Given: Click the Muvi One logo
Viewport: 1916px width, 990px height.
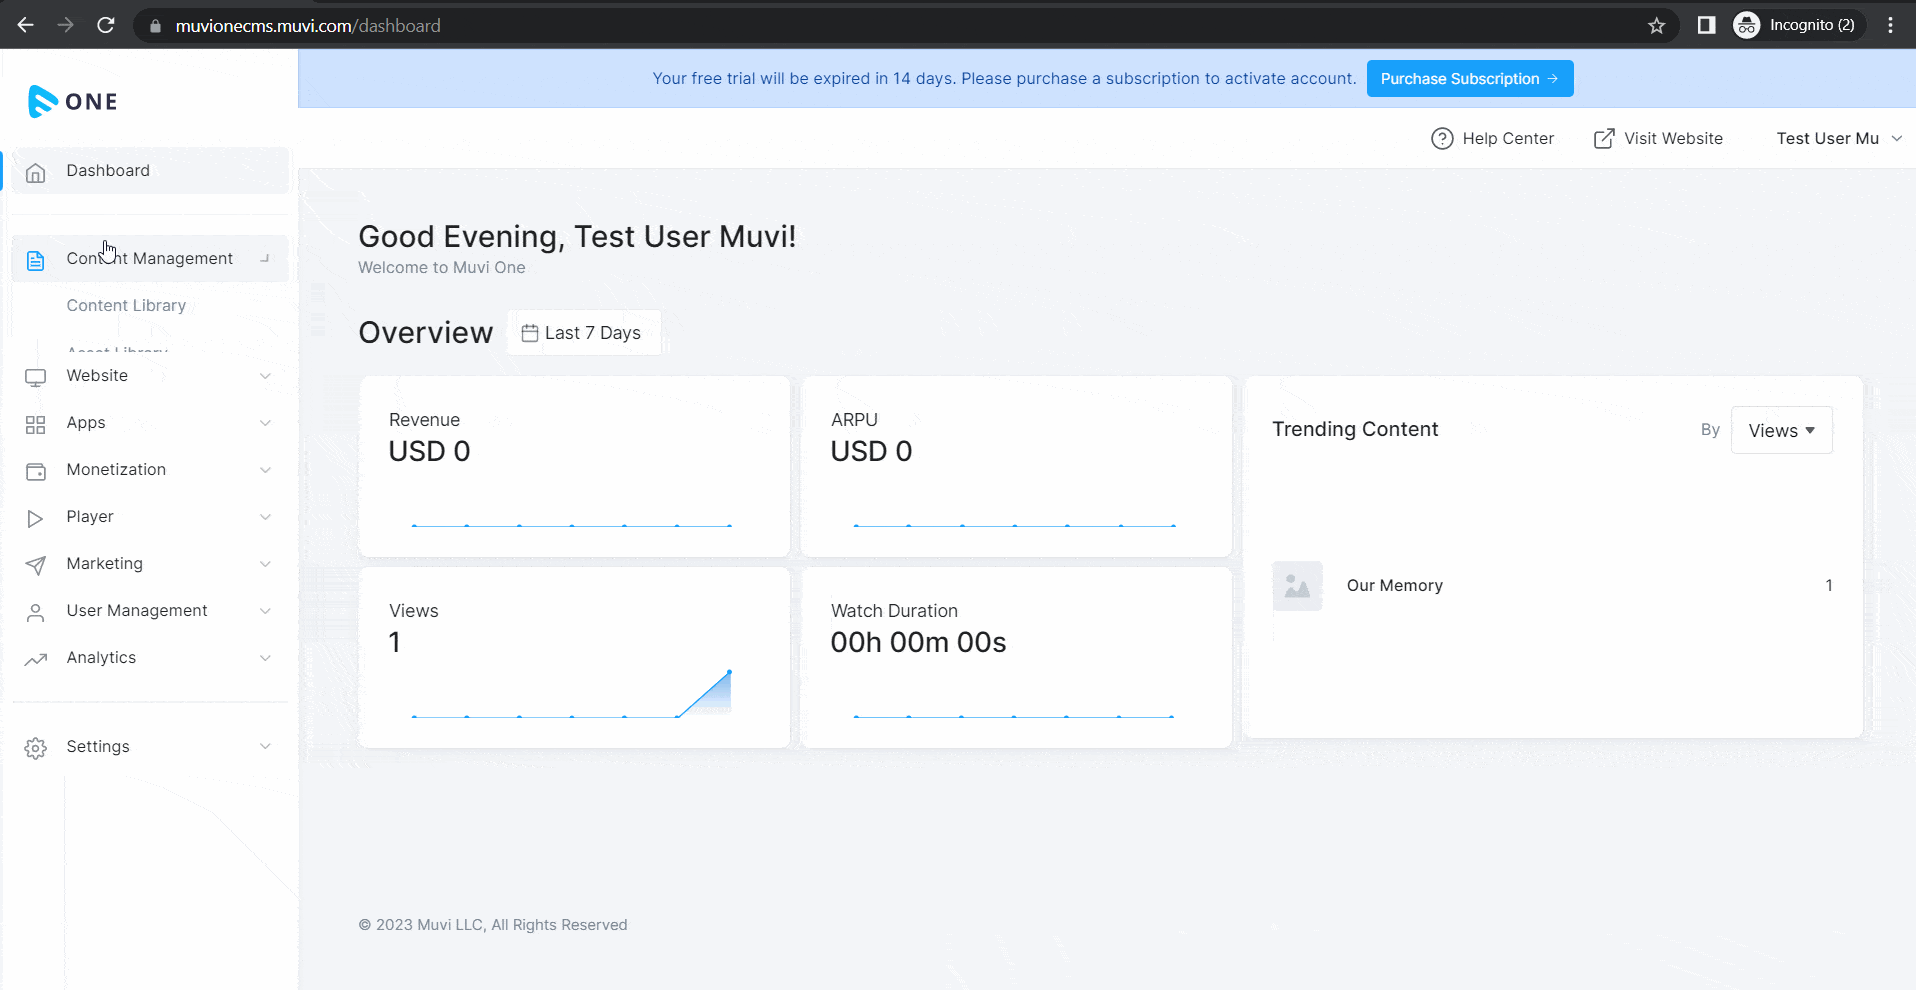Looking at the screenshot, I should [x=73, y=101].
